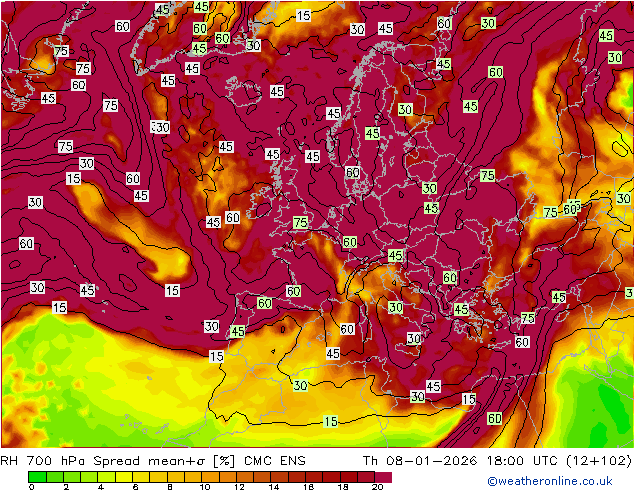Click the colour scale tick label '0'
The height and width of the screenshot is (490, 634).
[x=32, y=487]
